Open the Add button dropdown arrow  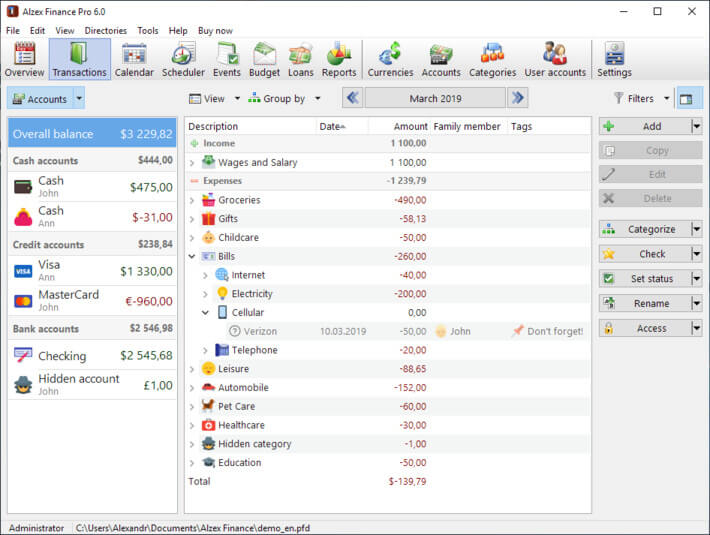[x=697, y=126]
